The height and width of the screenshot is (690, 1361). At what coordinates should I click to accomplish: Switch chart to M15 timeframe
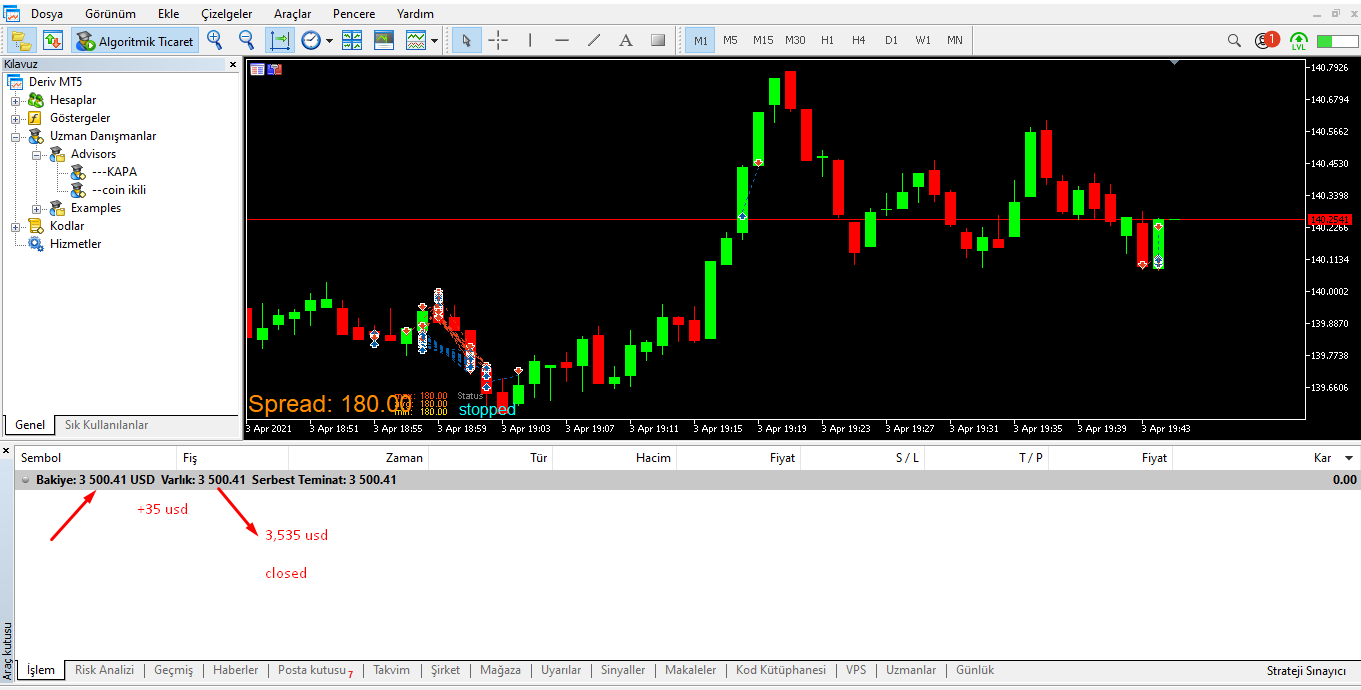[x=763, y=40]
